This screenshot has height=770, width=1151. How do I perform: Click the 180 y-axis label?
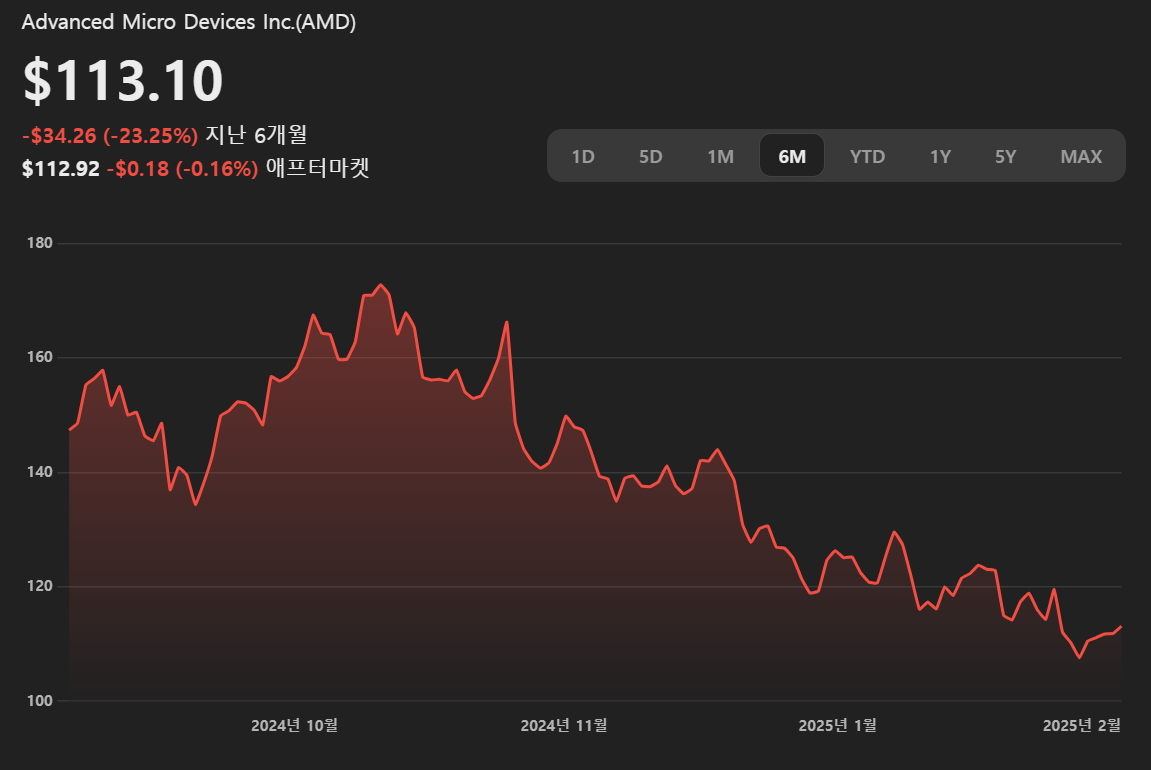tap(40, 243)
